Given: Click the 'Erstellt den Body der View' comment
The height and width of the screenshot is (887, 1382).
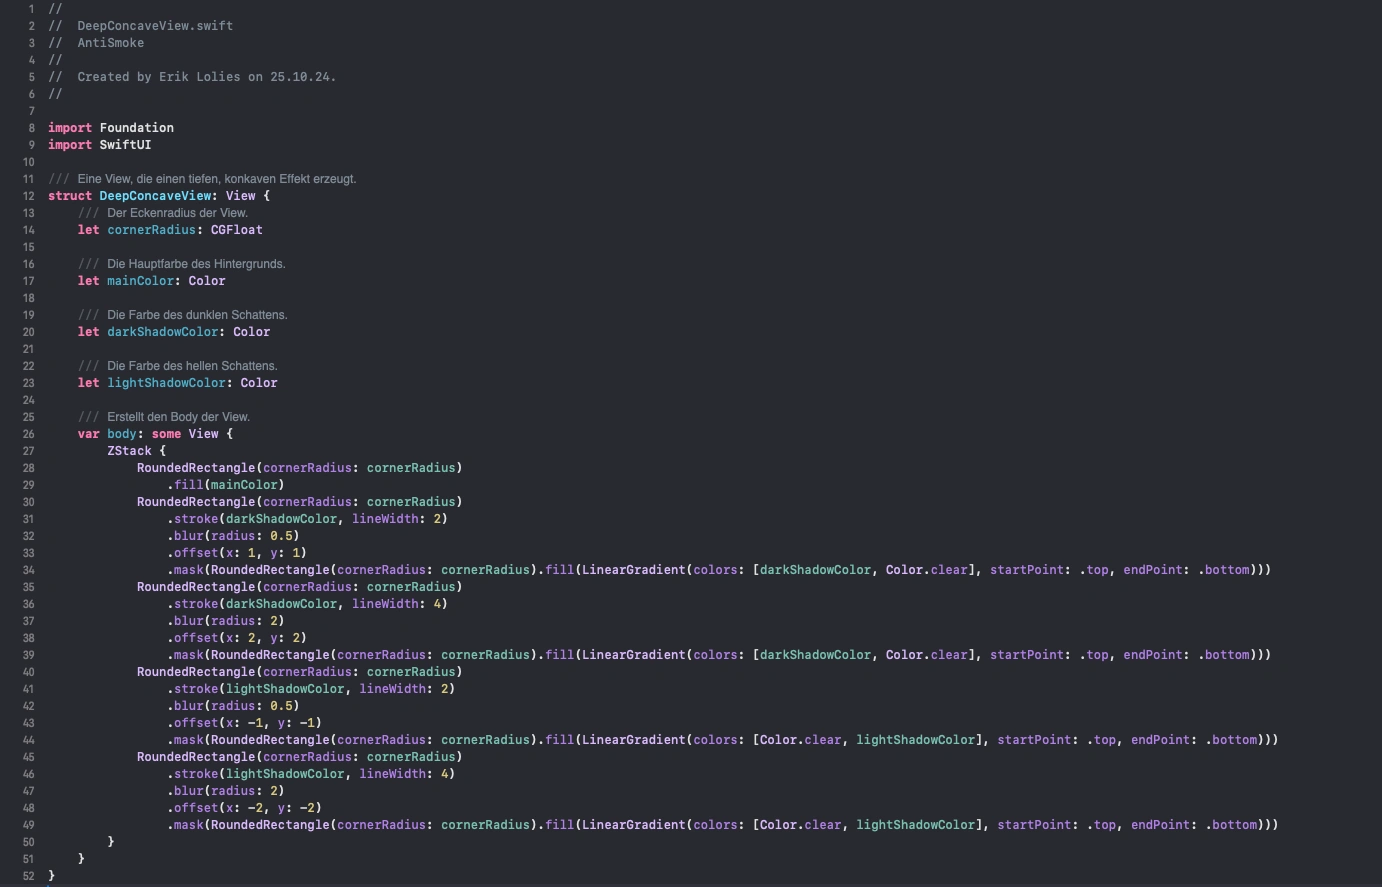Looking at the screenshot, I should (x=178, y=417).
